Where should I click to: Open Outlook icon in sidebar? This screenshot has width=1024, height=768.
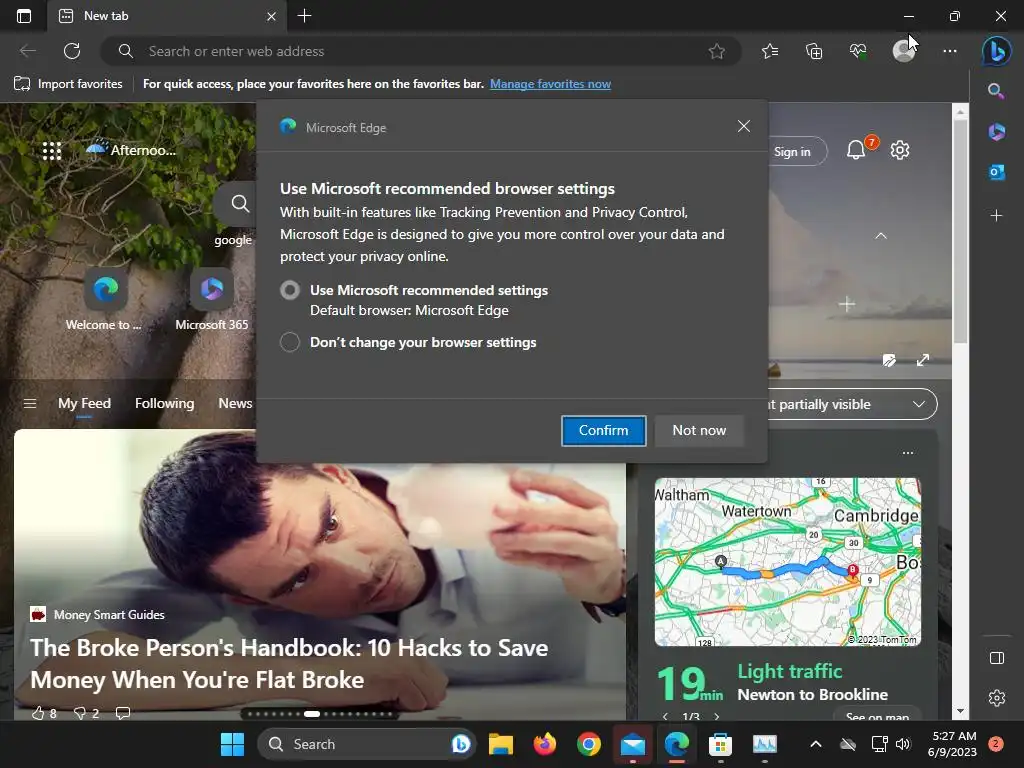pyautogui.click(x=996, y=172)
